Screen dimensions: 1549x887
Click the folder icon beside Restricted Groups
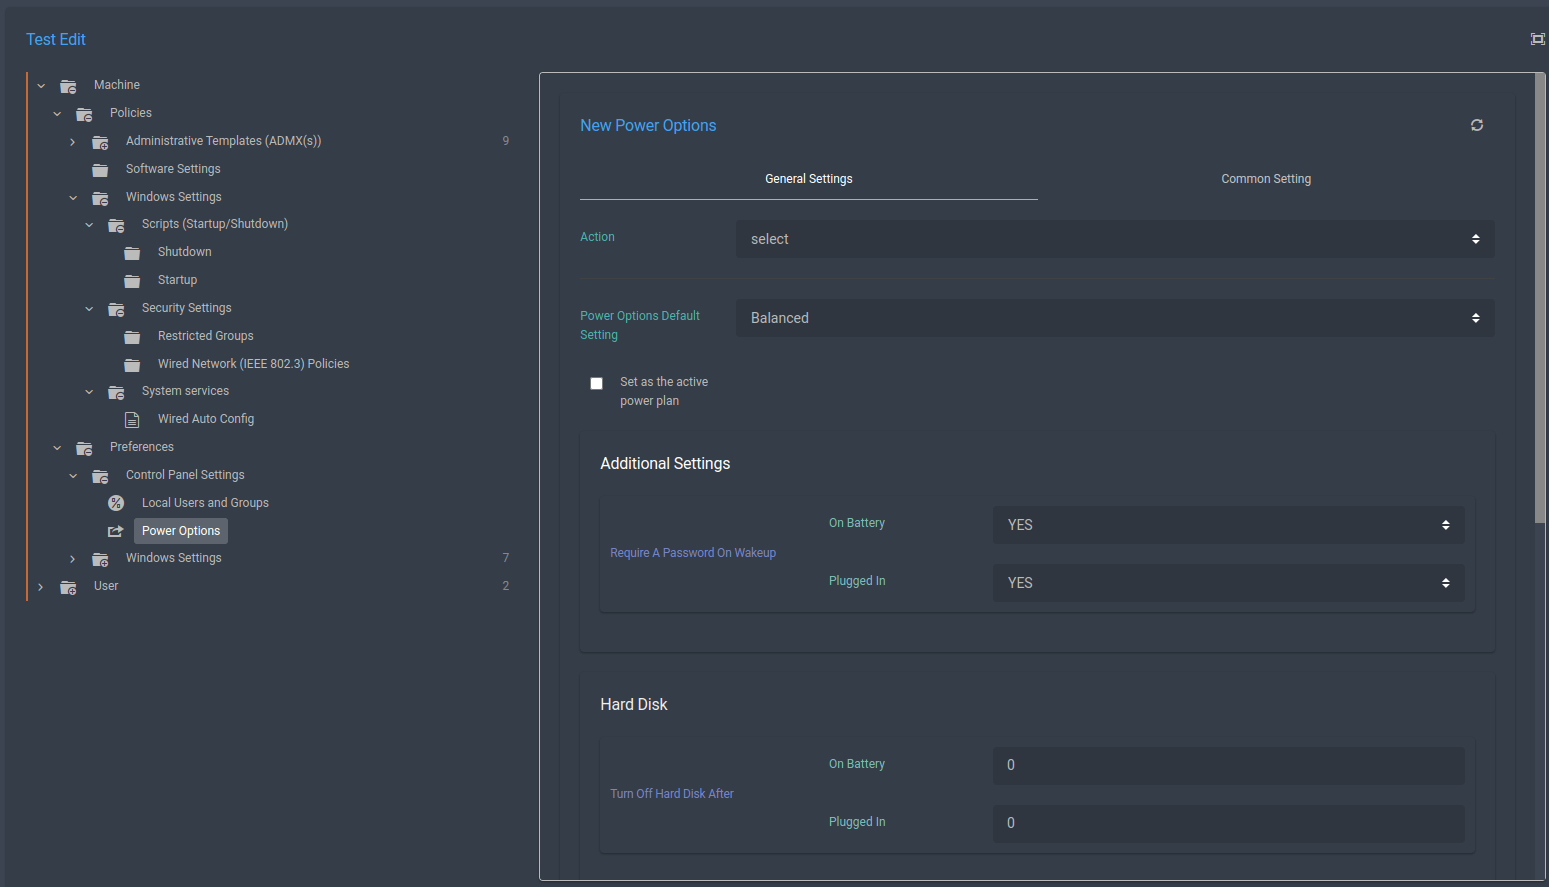132,336
